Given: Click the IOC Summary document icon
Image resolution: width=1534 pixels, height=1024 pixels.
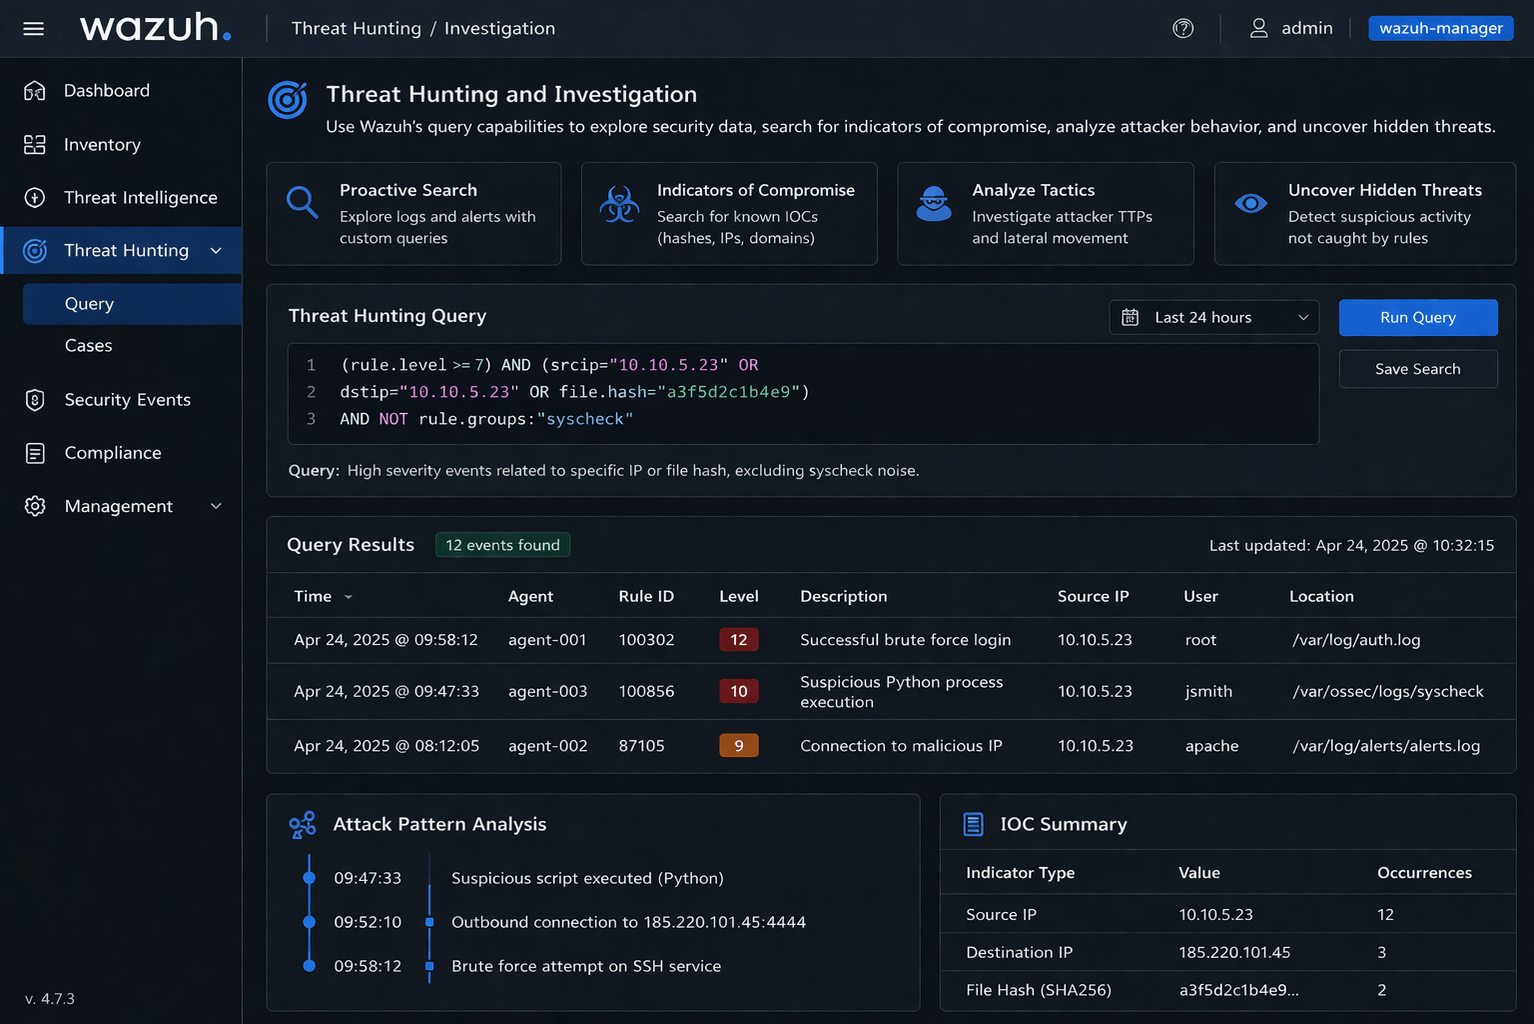Looking at the screenshot, I should coord(973,824).
